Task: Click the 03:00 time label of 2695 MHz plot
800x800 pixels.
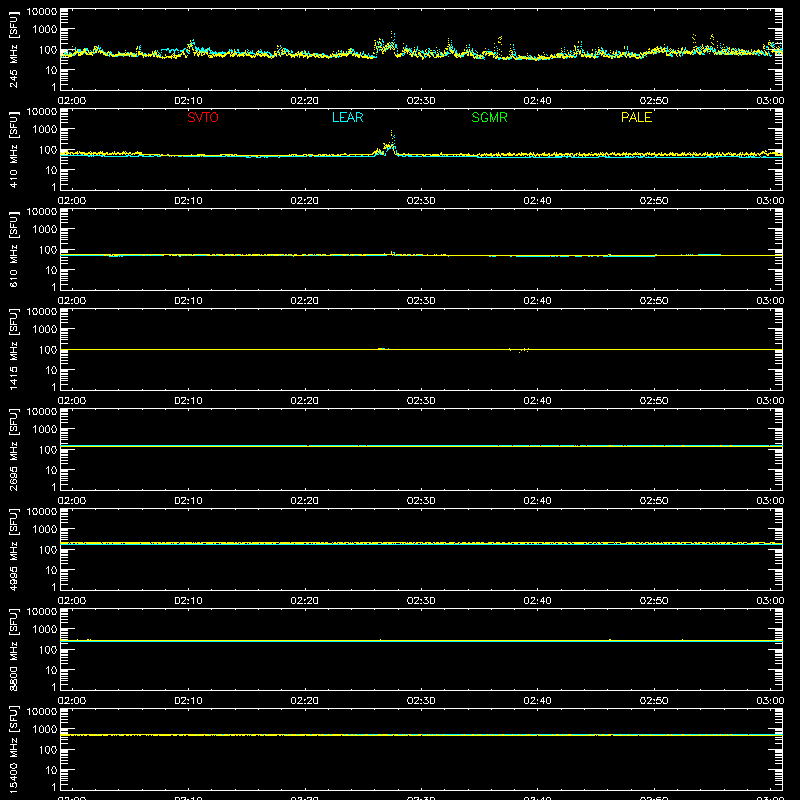Action: pyautogui.click(x=770, y=501)
